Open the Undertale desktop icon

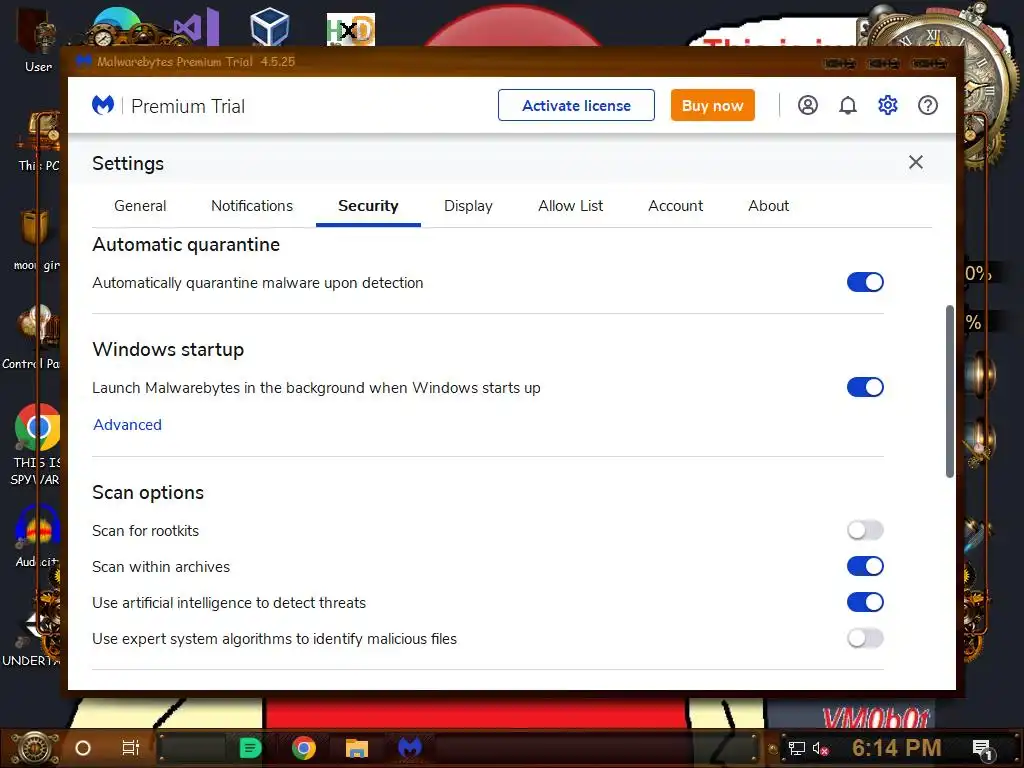point(33,637)
